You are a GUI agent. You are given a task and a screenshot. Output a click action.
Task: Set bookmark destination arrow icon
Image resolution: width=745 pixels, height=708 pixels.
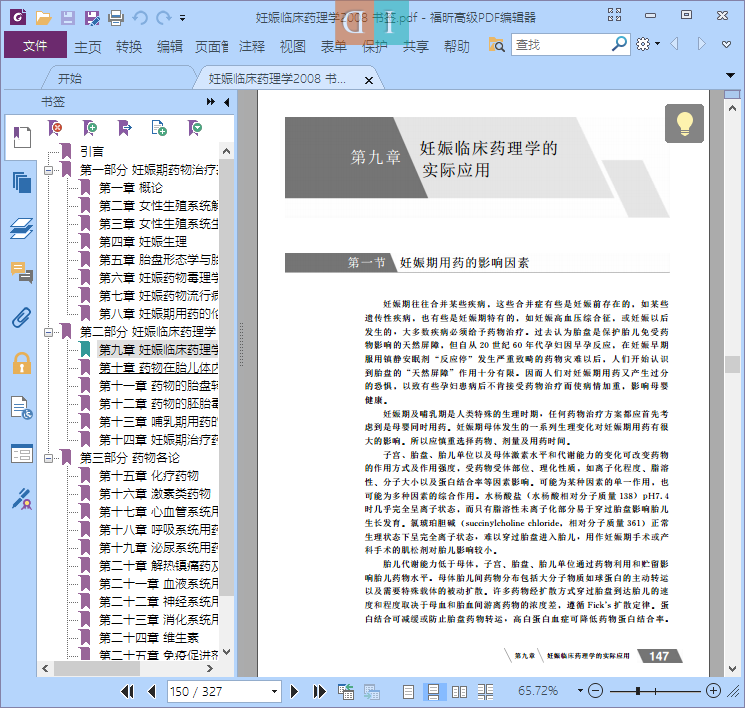(x=124, y=128)
